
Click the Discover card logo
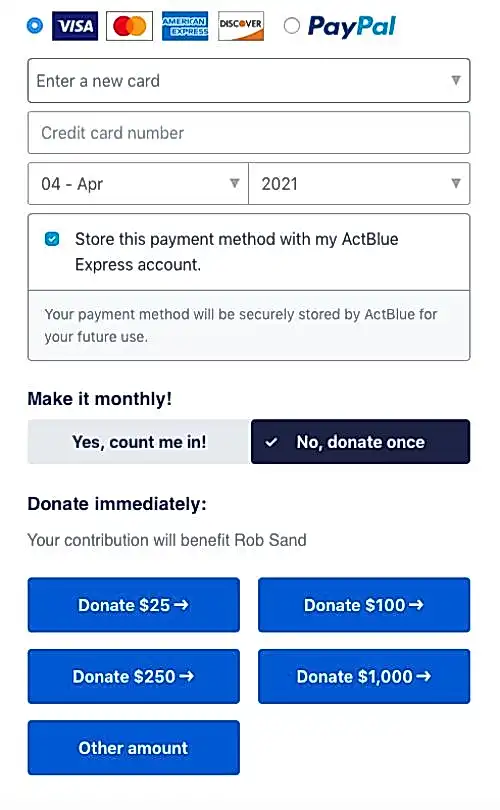tap(241, 26)
